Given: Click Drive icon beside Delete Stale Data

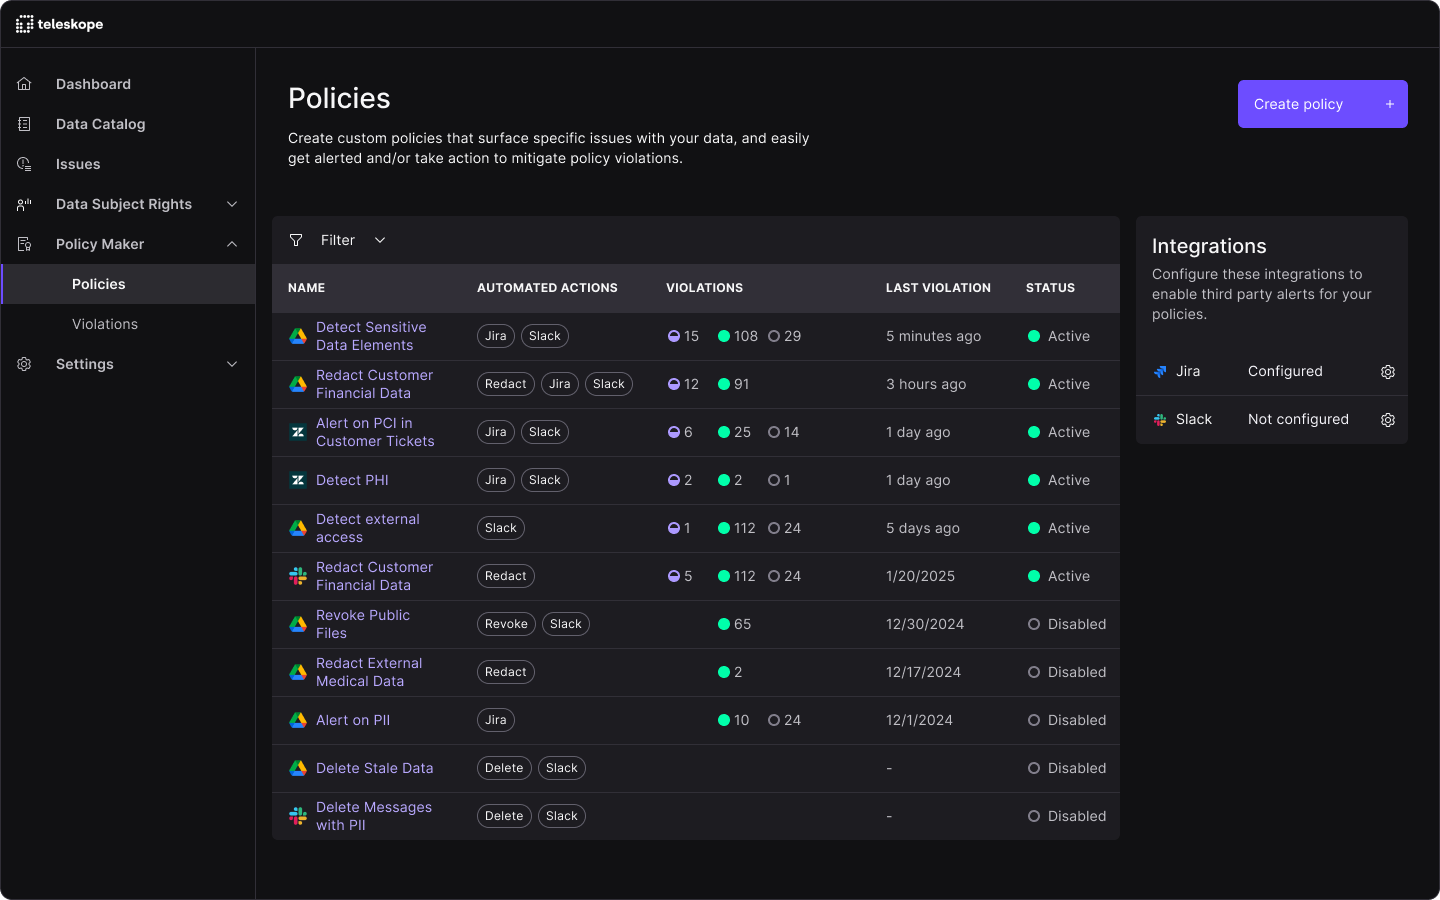Looking at the screenshot, I should click(298, 768).
